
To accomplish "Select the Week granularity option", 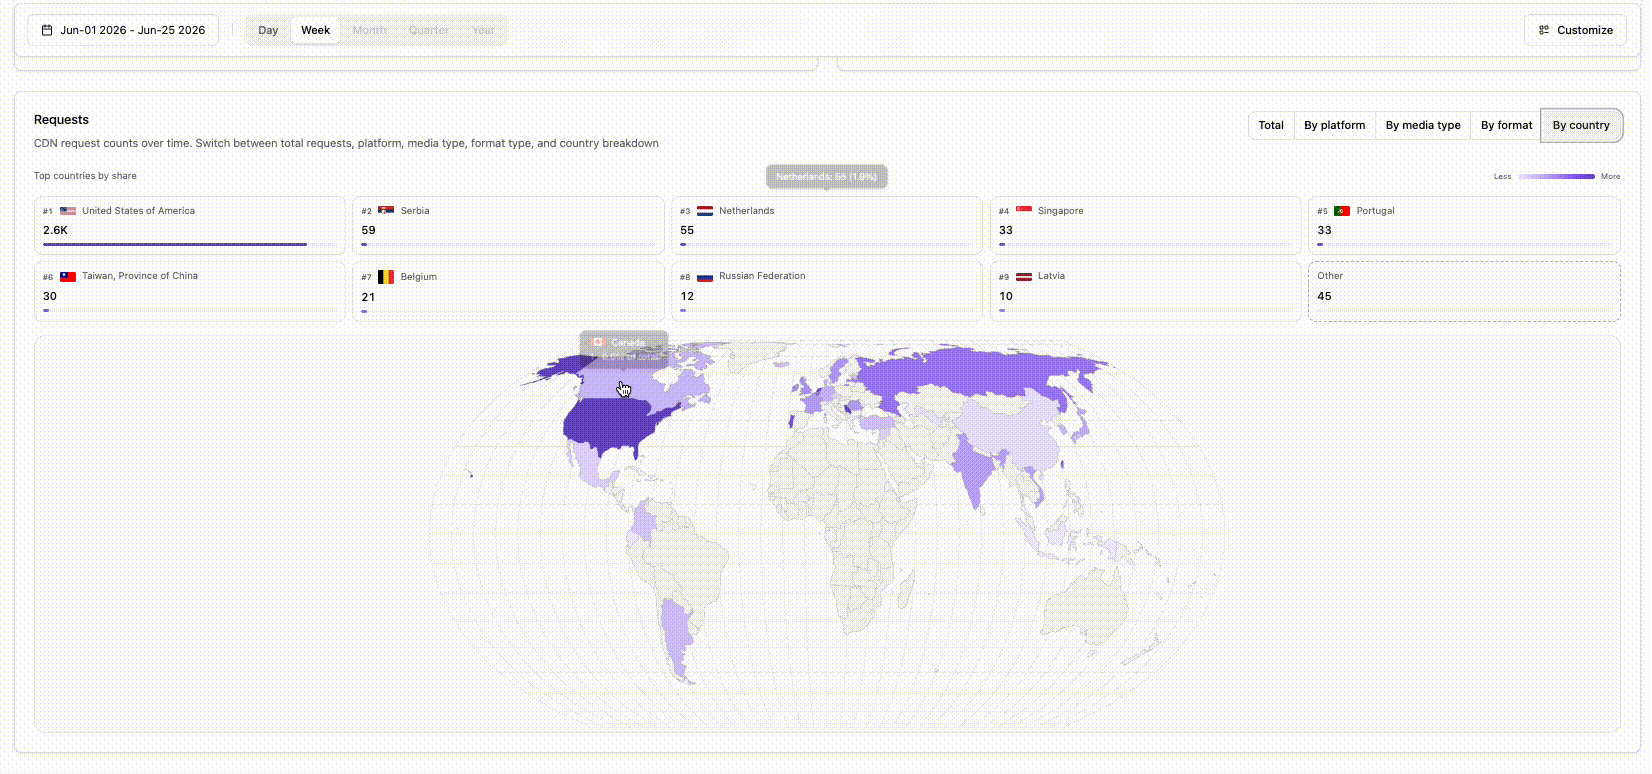I will [315, 30].
